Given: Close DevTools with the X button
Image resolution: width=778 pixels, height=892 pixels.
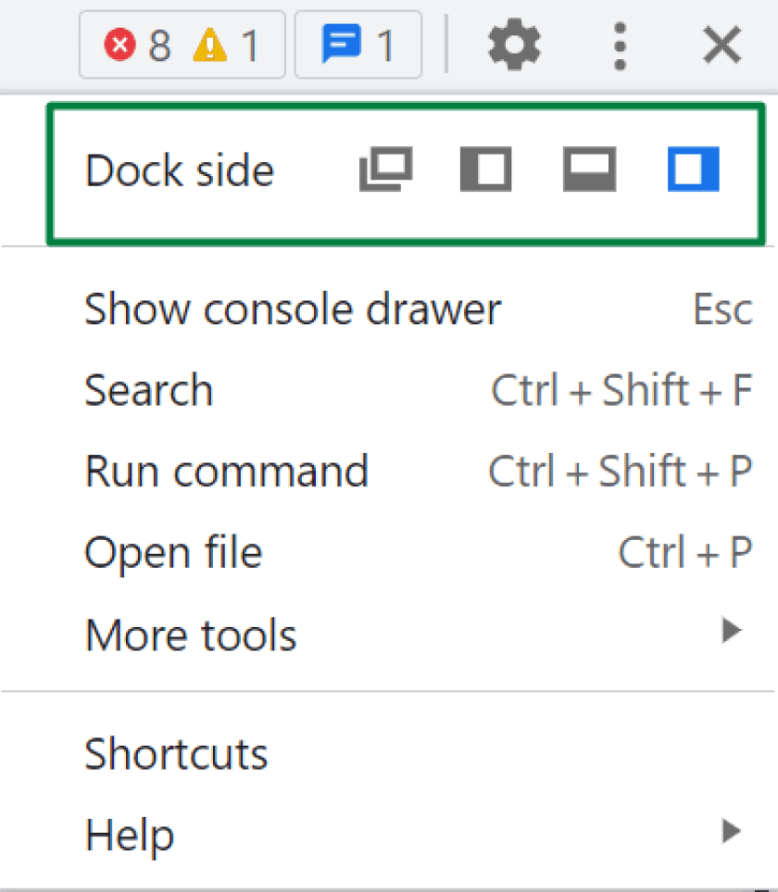Looking at the screenshot, I should pos(722,44).
